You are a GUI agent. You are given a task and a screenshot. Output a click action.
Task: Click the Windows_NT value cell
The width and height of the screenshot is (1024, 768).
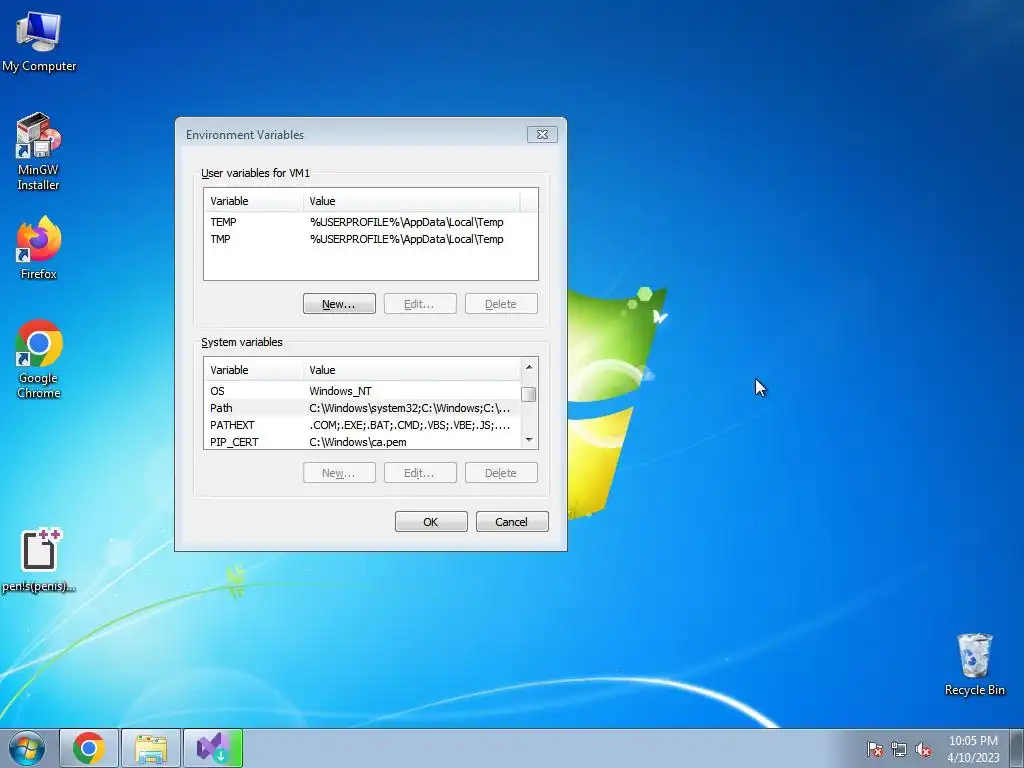340,391
